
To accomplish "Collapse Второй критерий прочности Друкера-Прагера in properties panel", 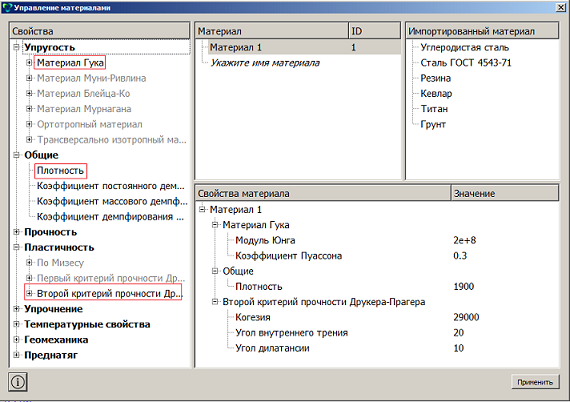I will 215,302.
